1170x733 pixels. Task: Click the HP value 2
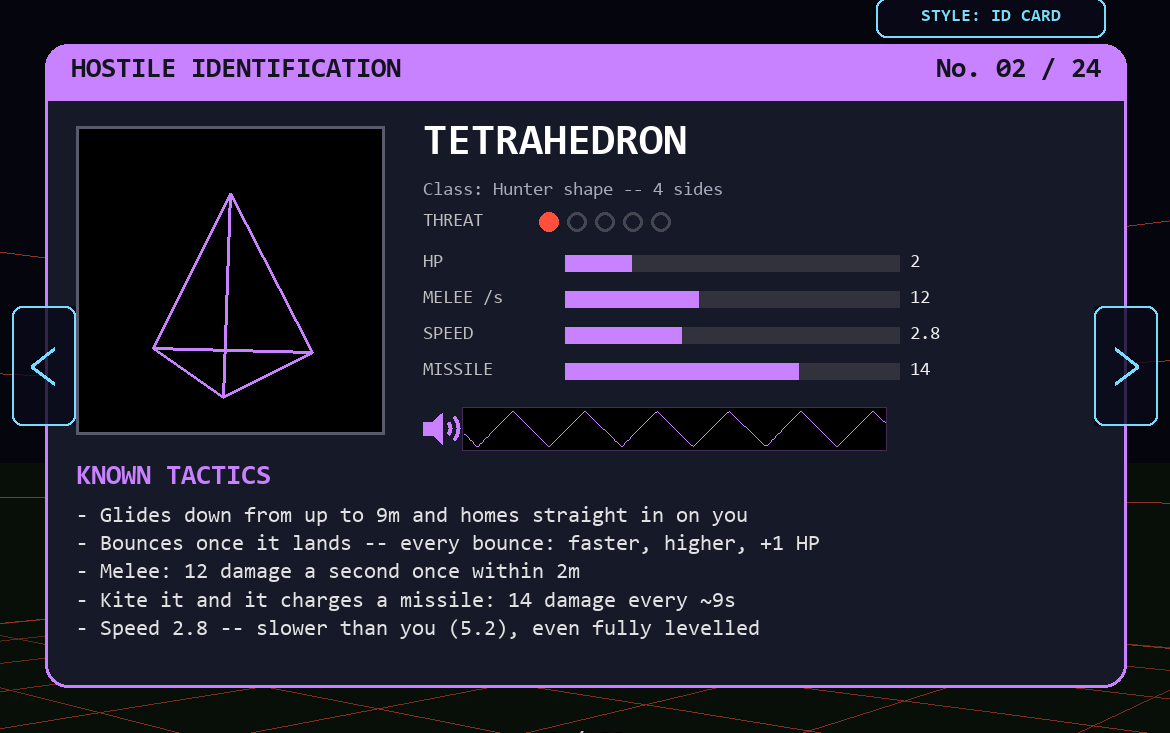(915, 262)
